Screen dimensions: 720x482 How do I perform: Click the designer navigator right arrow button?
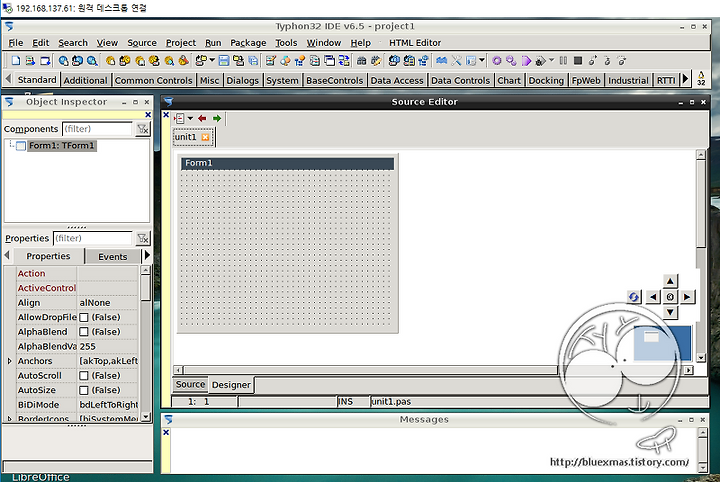(687, 297)
